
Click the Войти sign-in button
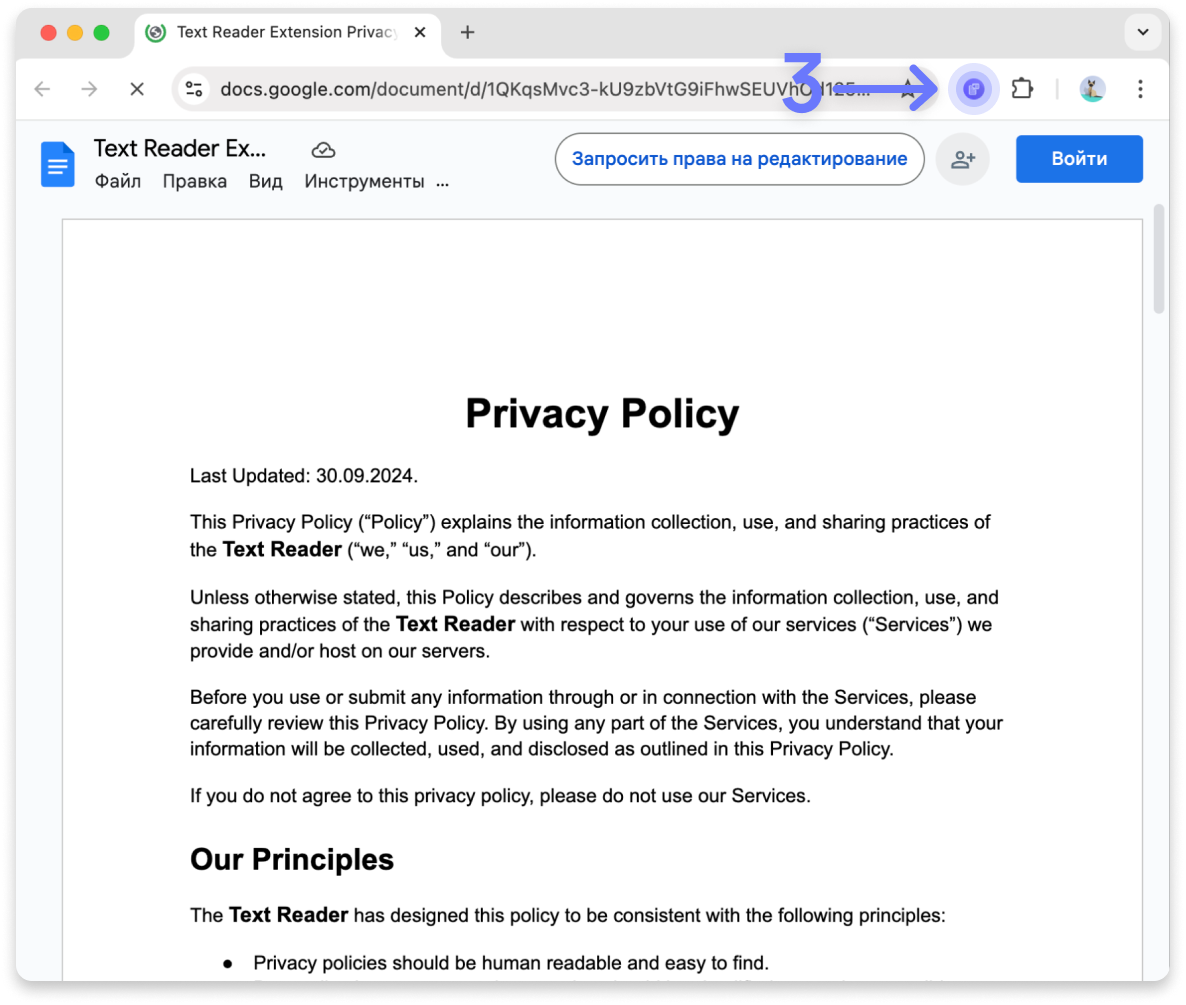point(1079,159)
